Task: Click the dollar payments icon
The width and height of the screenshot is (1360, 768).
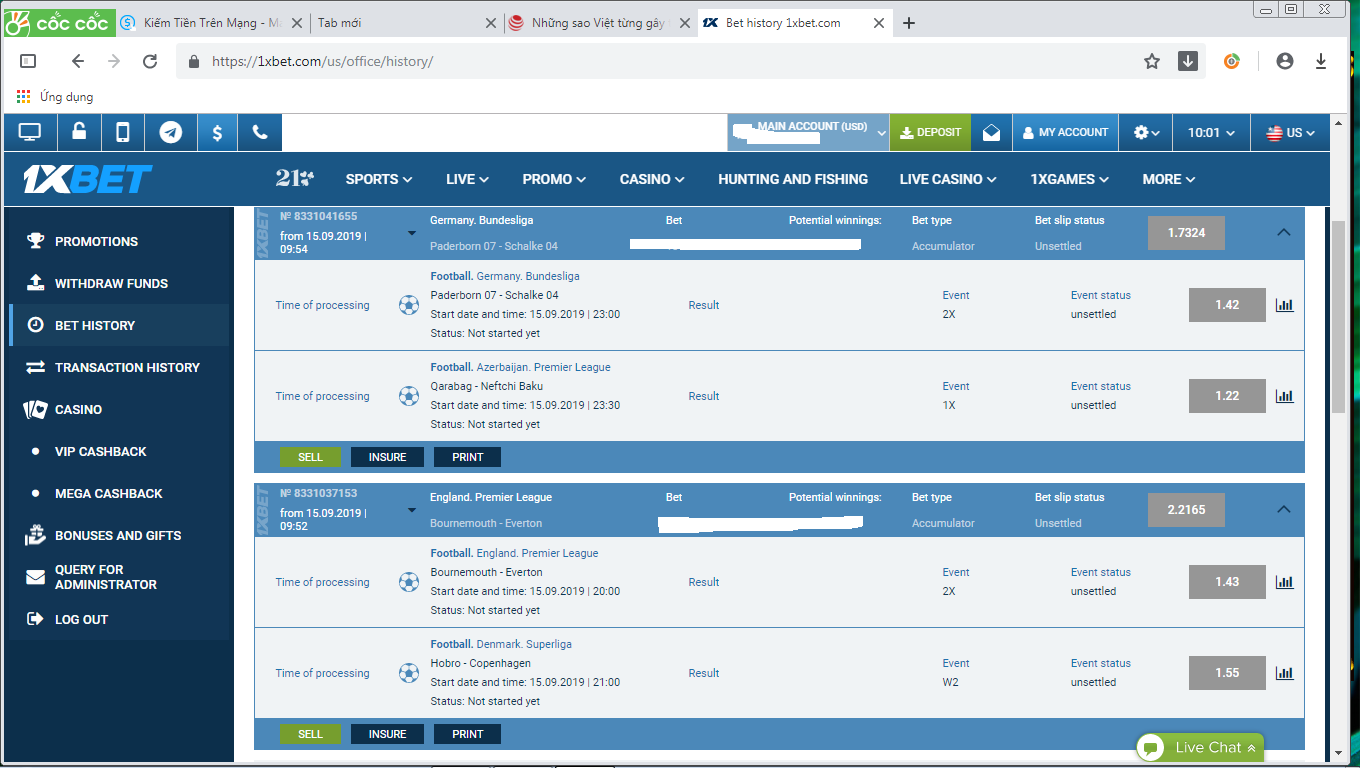Action: pyautogui.click(x=217, y=132)
